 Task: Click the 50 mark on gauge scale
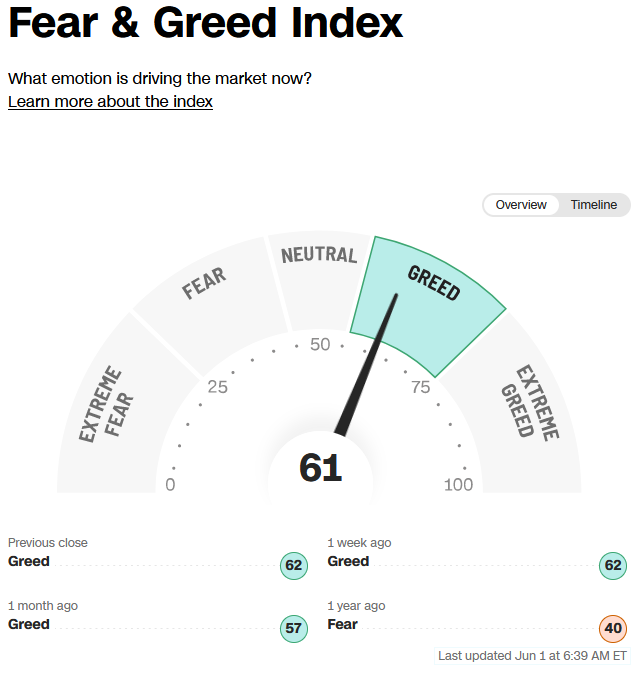320,344
